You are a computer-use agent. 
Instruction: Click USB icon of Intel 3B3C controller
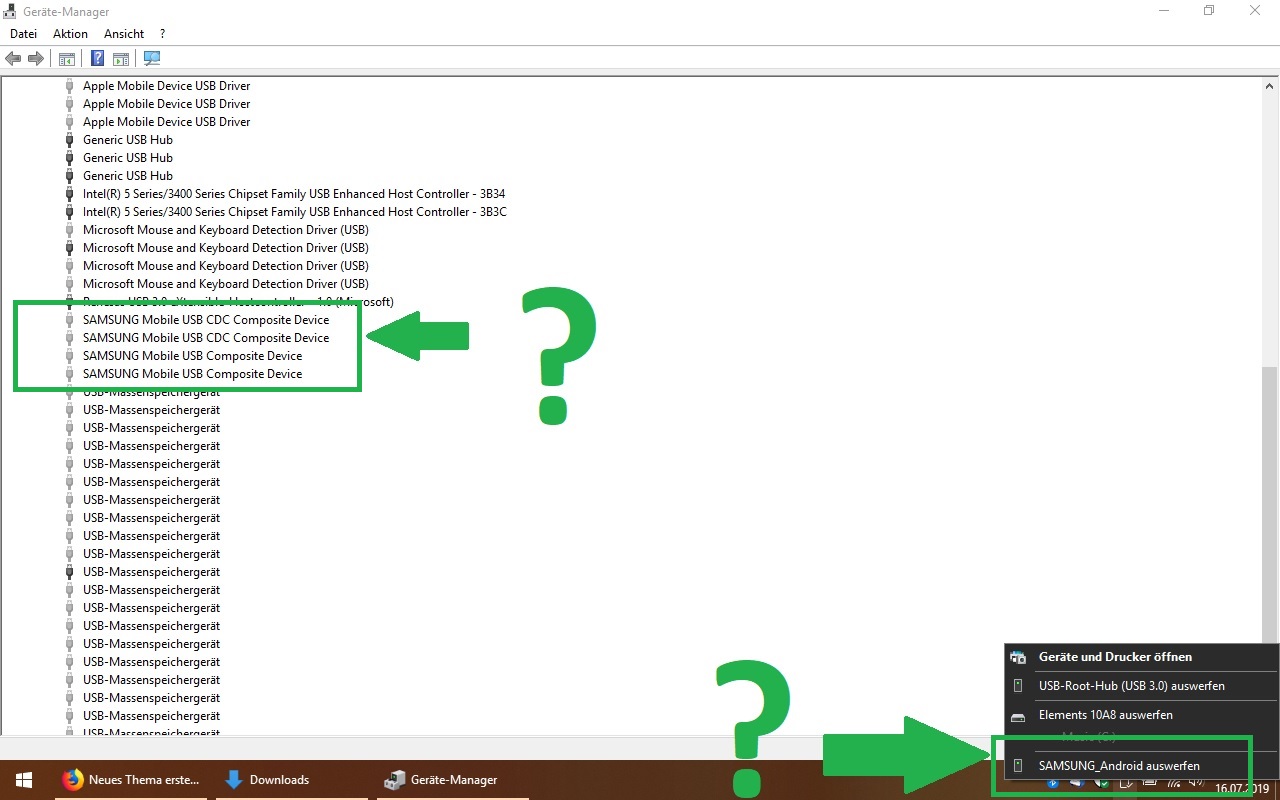69,212
